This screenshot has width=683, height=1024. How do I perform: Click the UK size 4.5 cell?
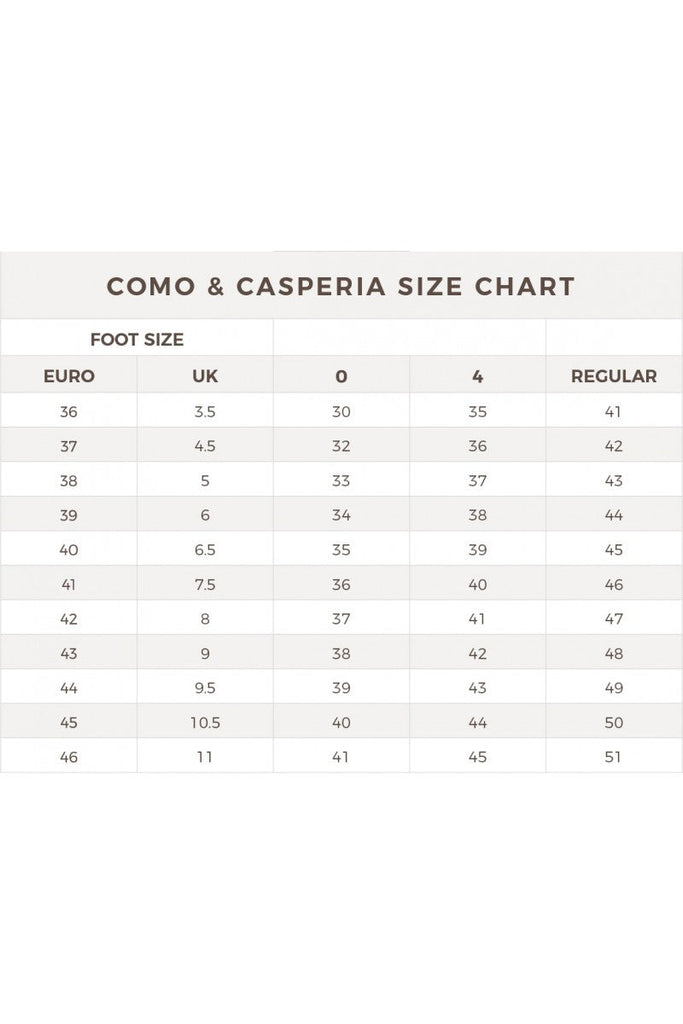[x=205, y=446]
